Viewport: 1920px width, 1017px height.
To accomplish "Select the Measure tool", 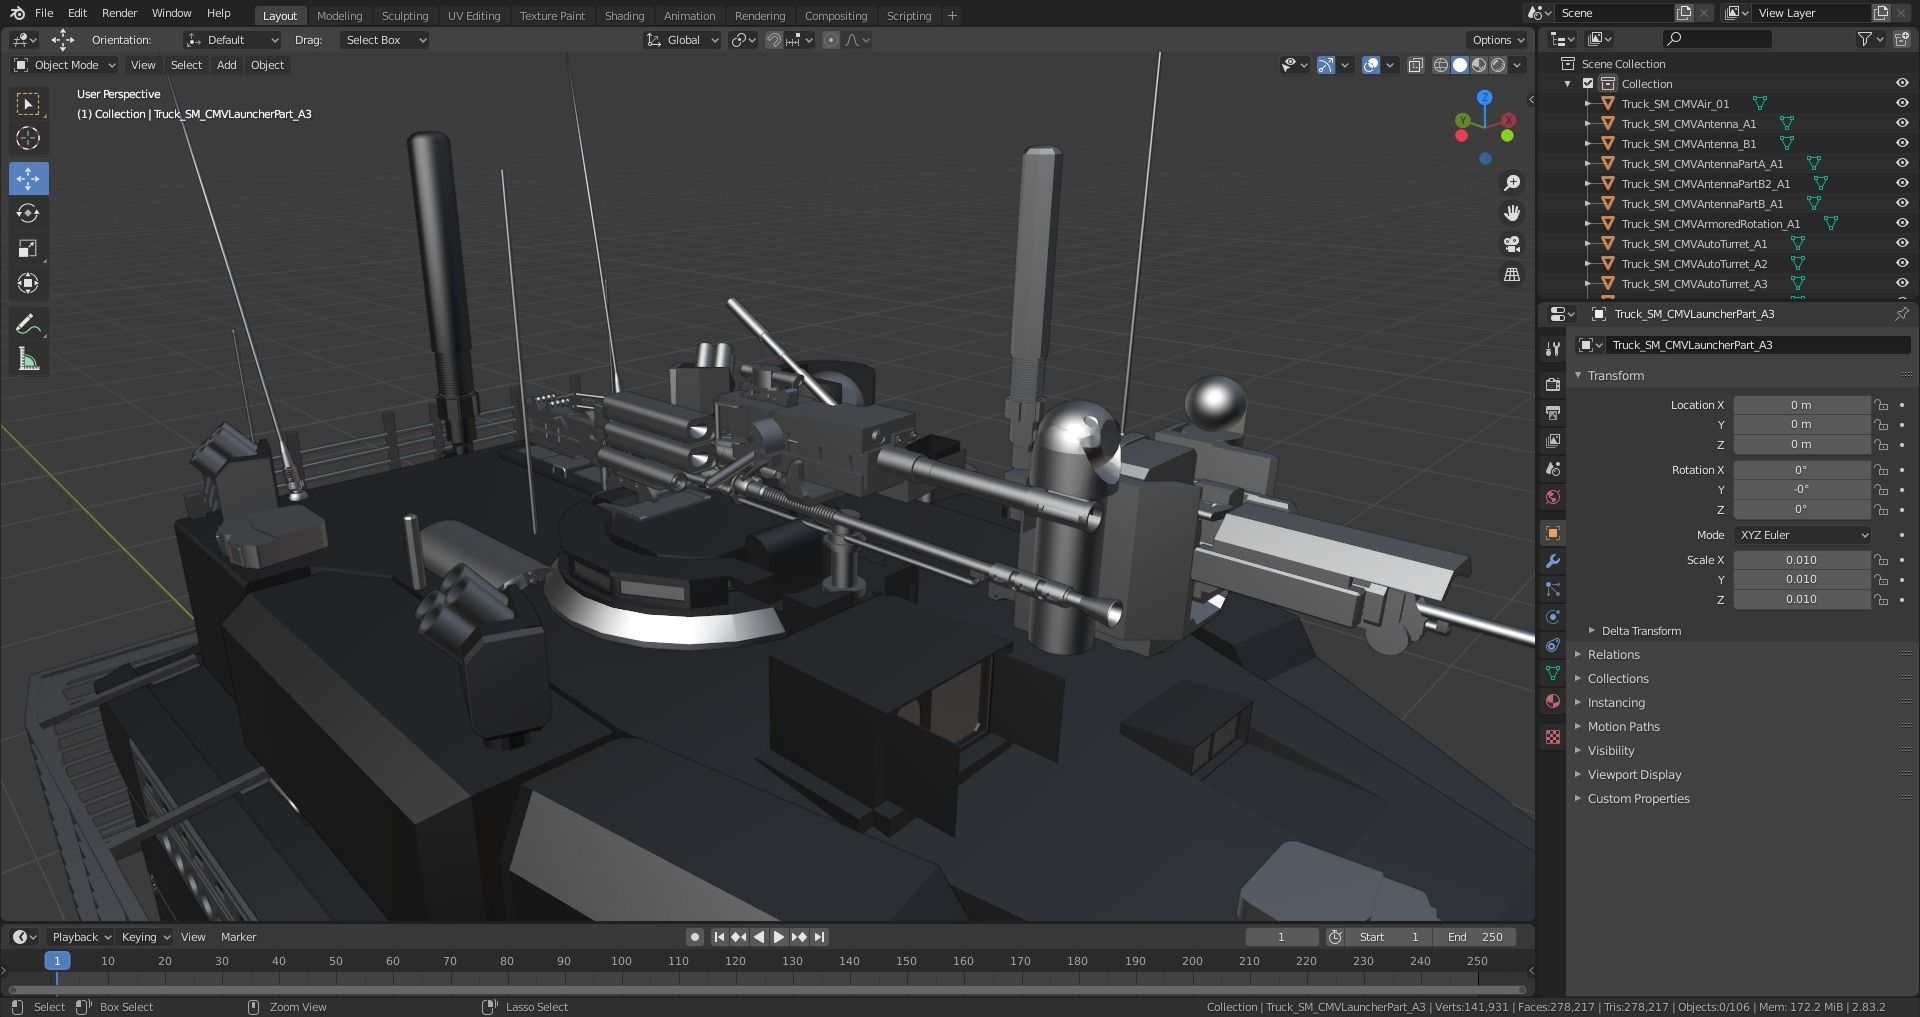I will click(28, 359).
